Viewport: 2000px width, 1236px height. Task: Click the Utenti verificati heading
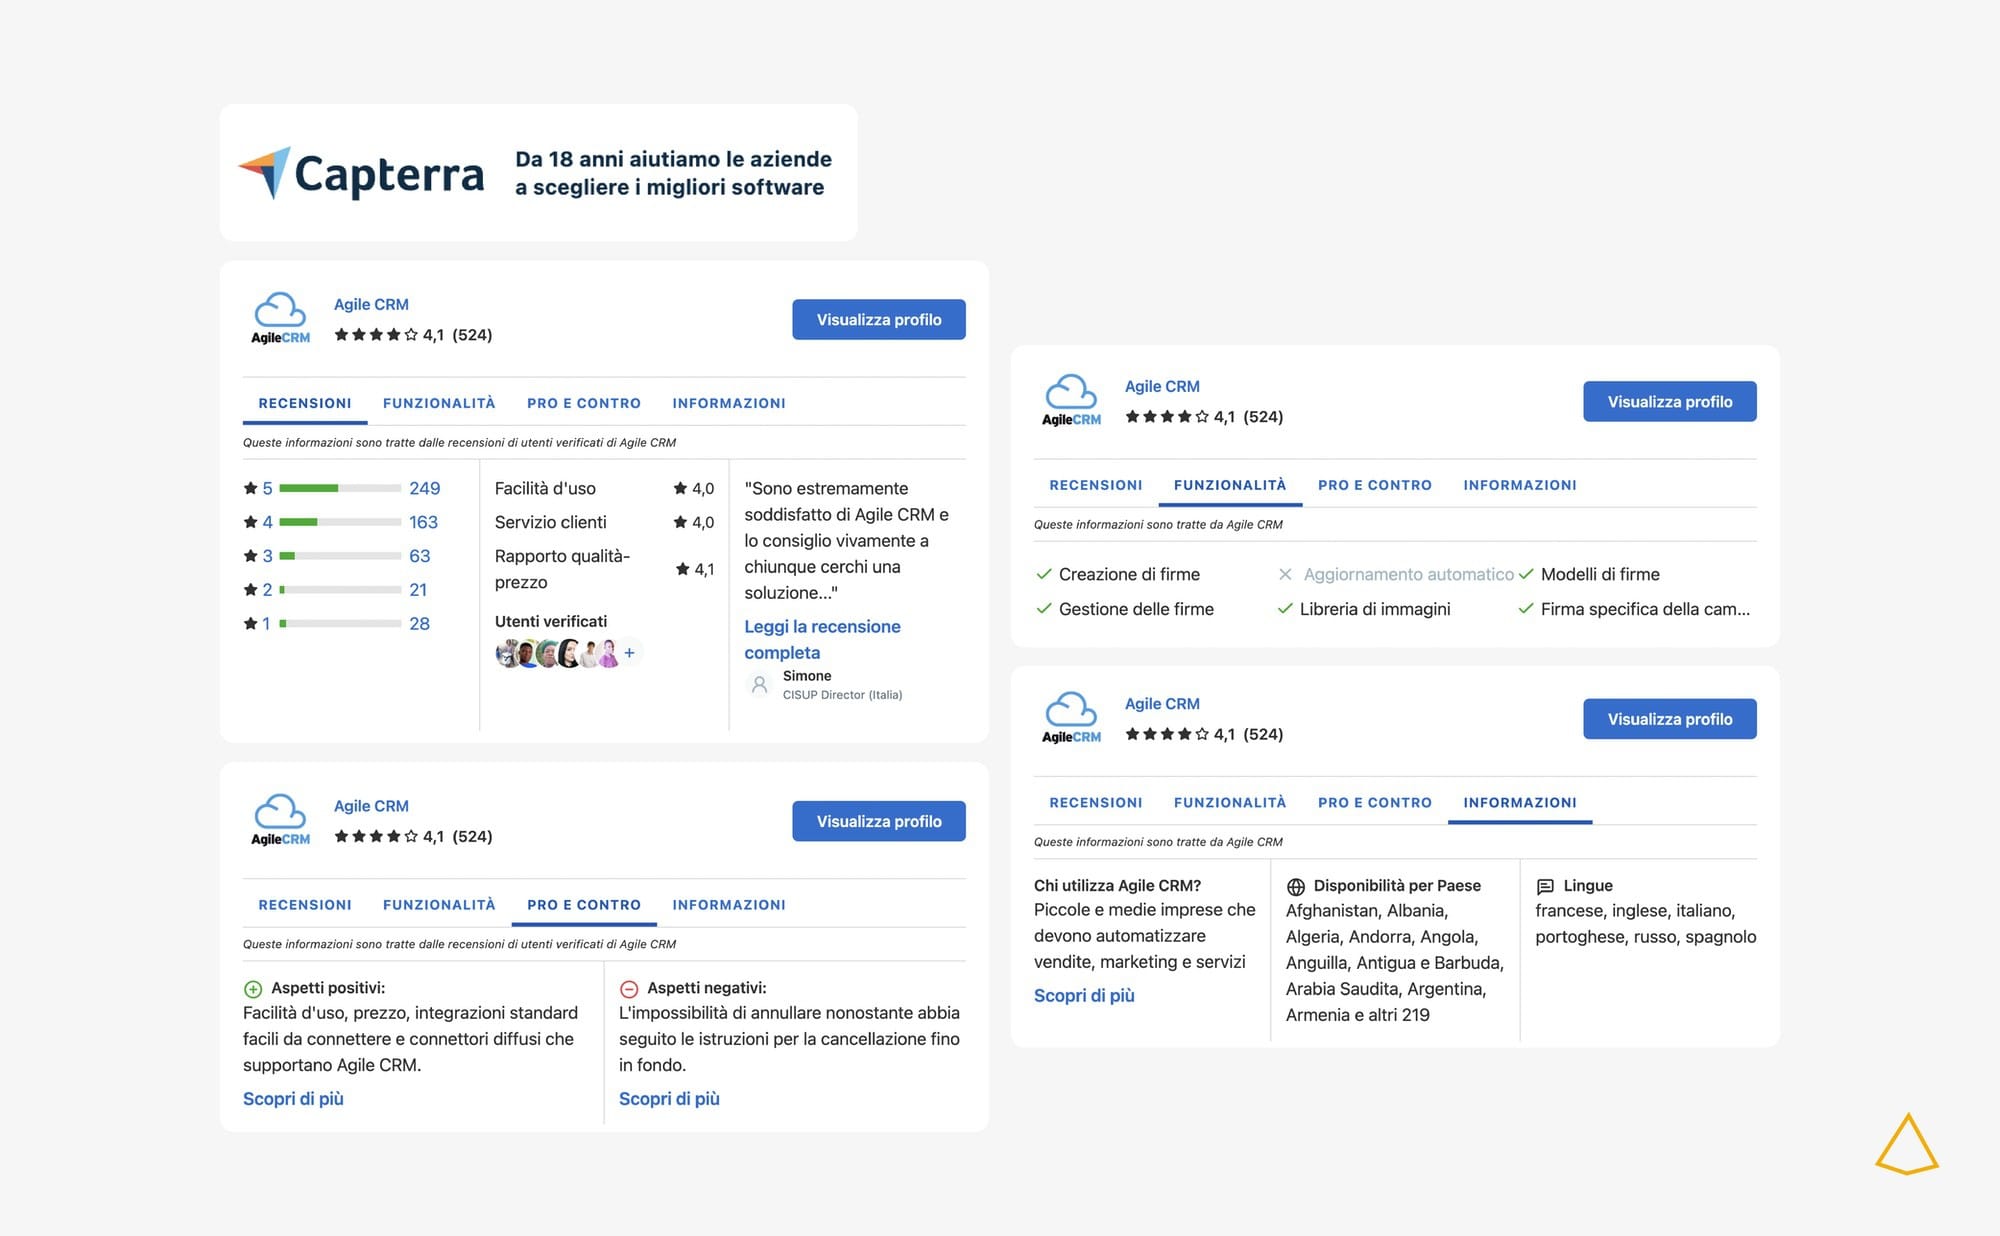[x=551, y=621]
